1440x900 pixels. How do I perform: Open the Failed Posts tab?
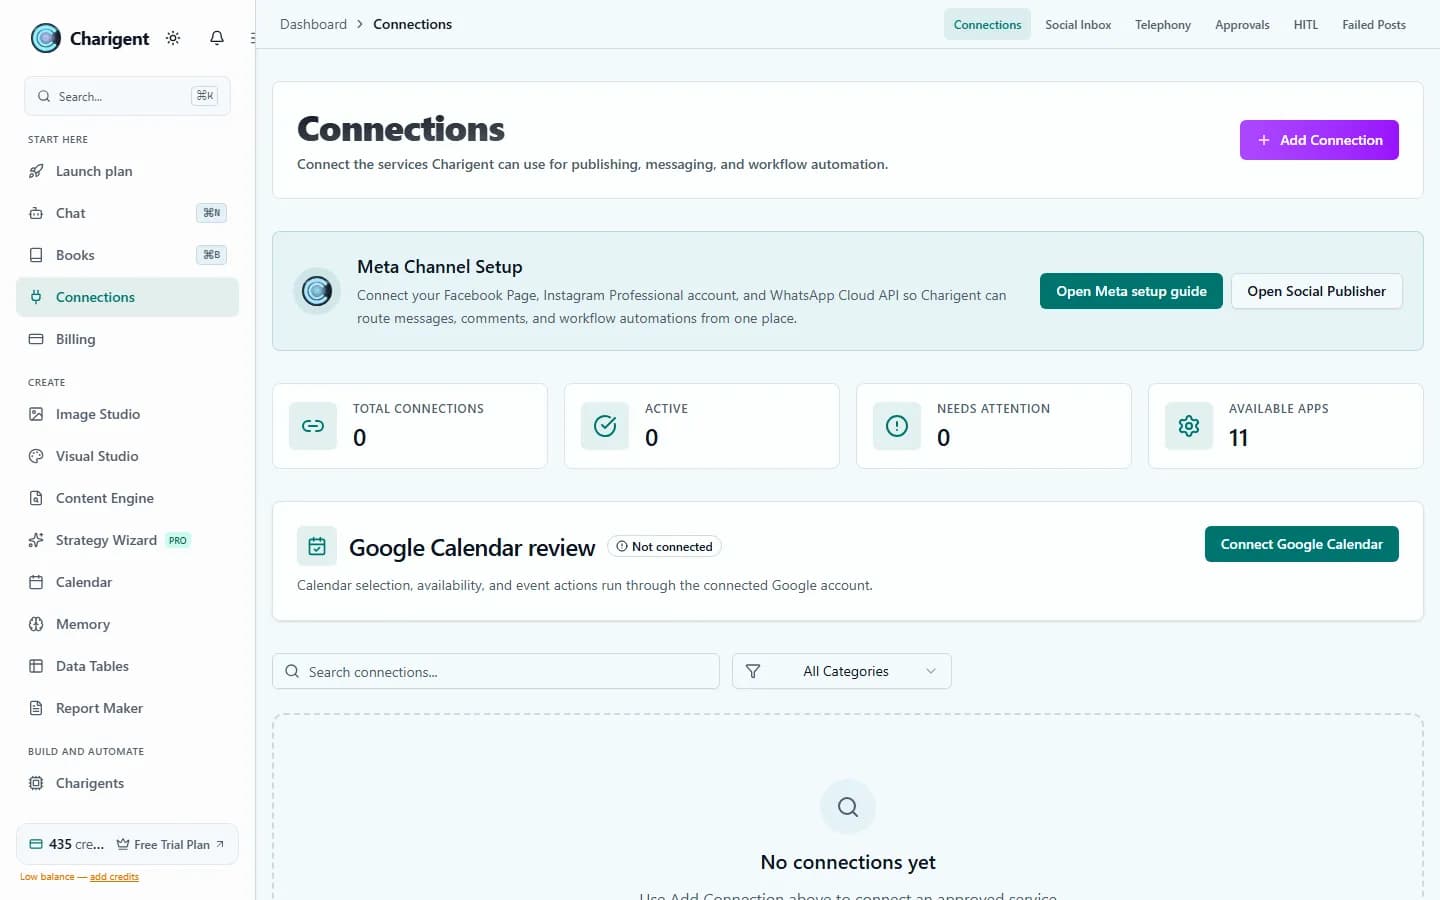[x=1374, y=24]
